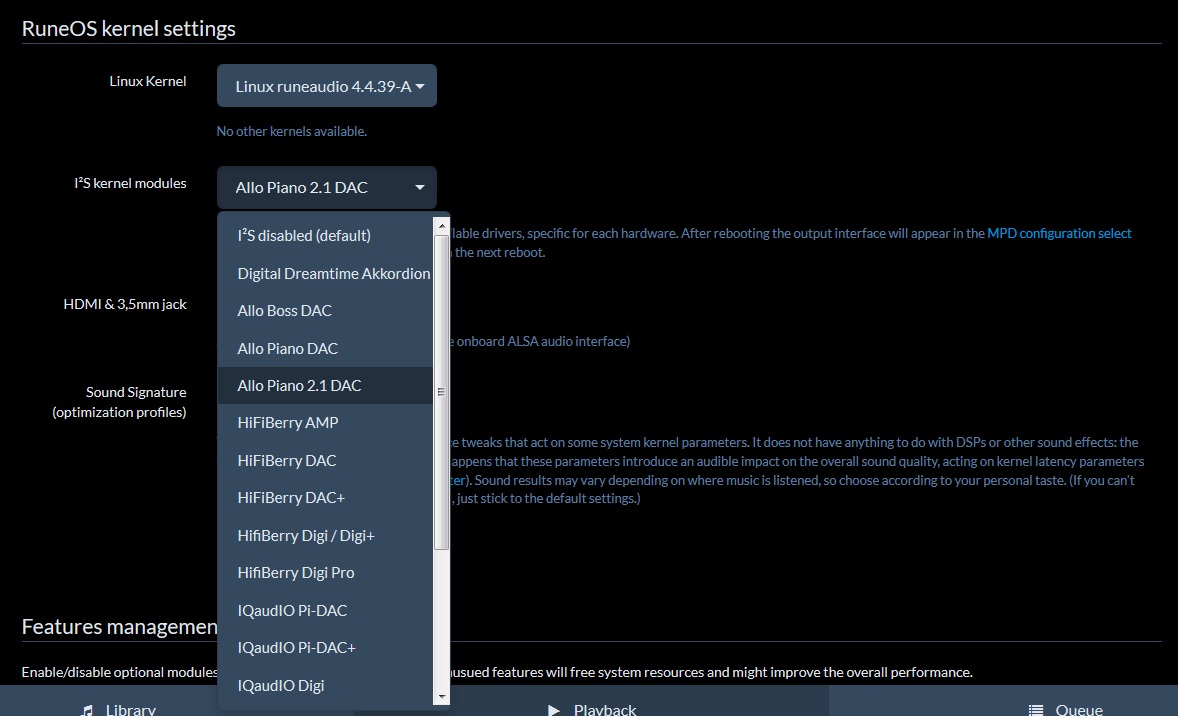Screen dimensions: 1178x716
Task: Select Allo Boss DAC from list
Action: [x=284, y=311]
